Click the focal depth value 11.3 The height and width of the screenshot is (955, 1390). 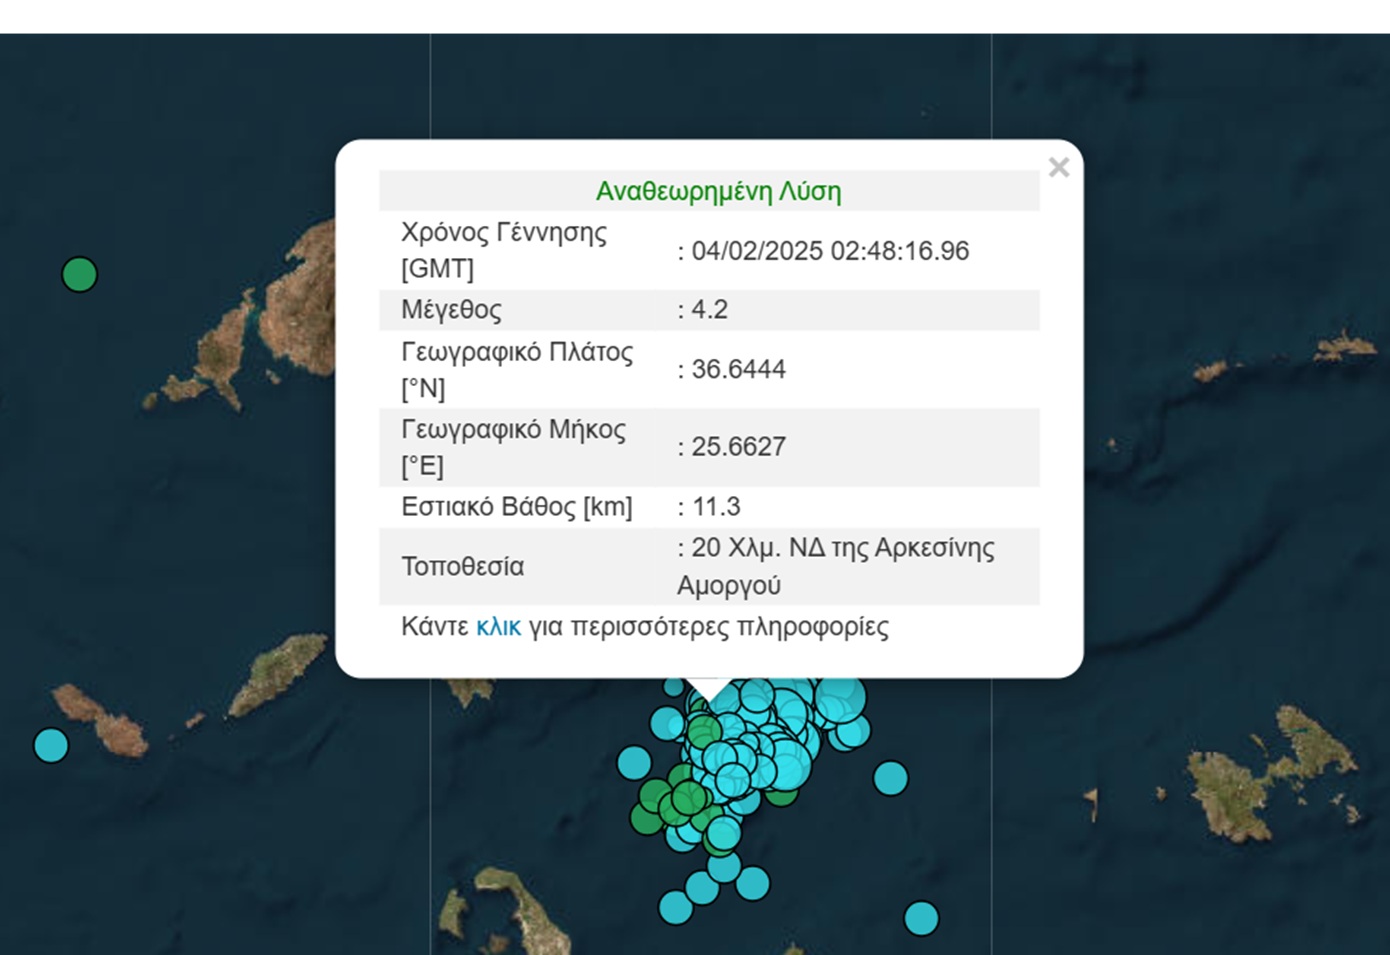pos(715,507)
